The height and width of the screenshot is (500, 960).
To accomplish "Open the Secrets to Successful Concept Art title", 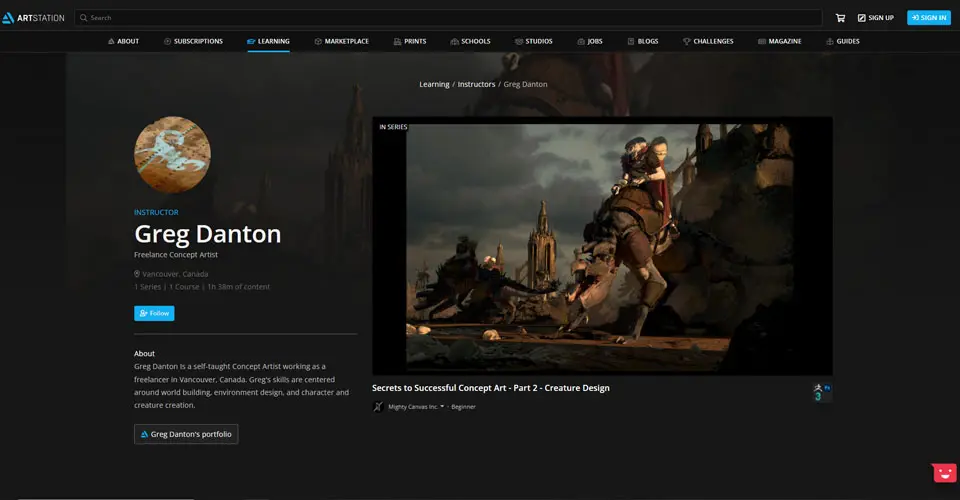I will (x=490, y=388).
